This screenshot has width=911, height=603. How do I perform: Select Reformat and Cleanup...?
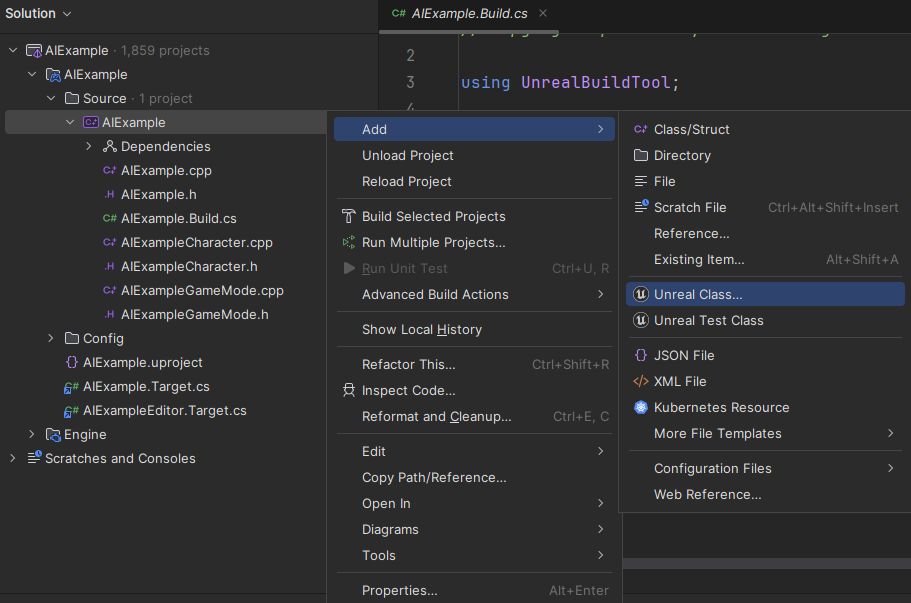pos(474,417)
